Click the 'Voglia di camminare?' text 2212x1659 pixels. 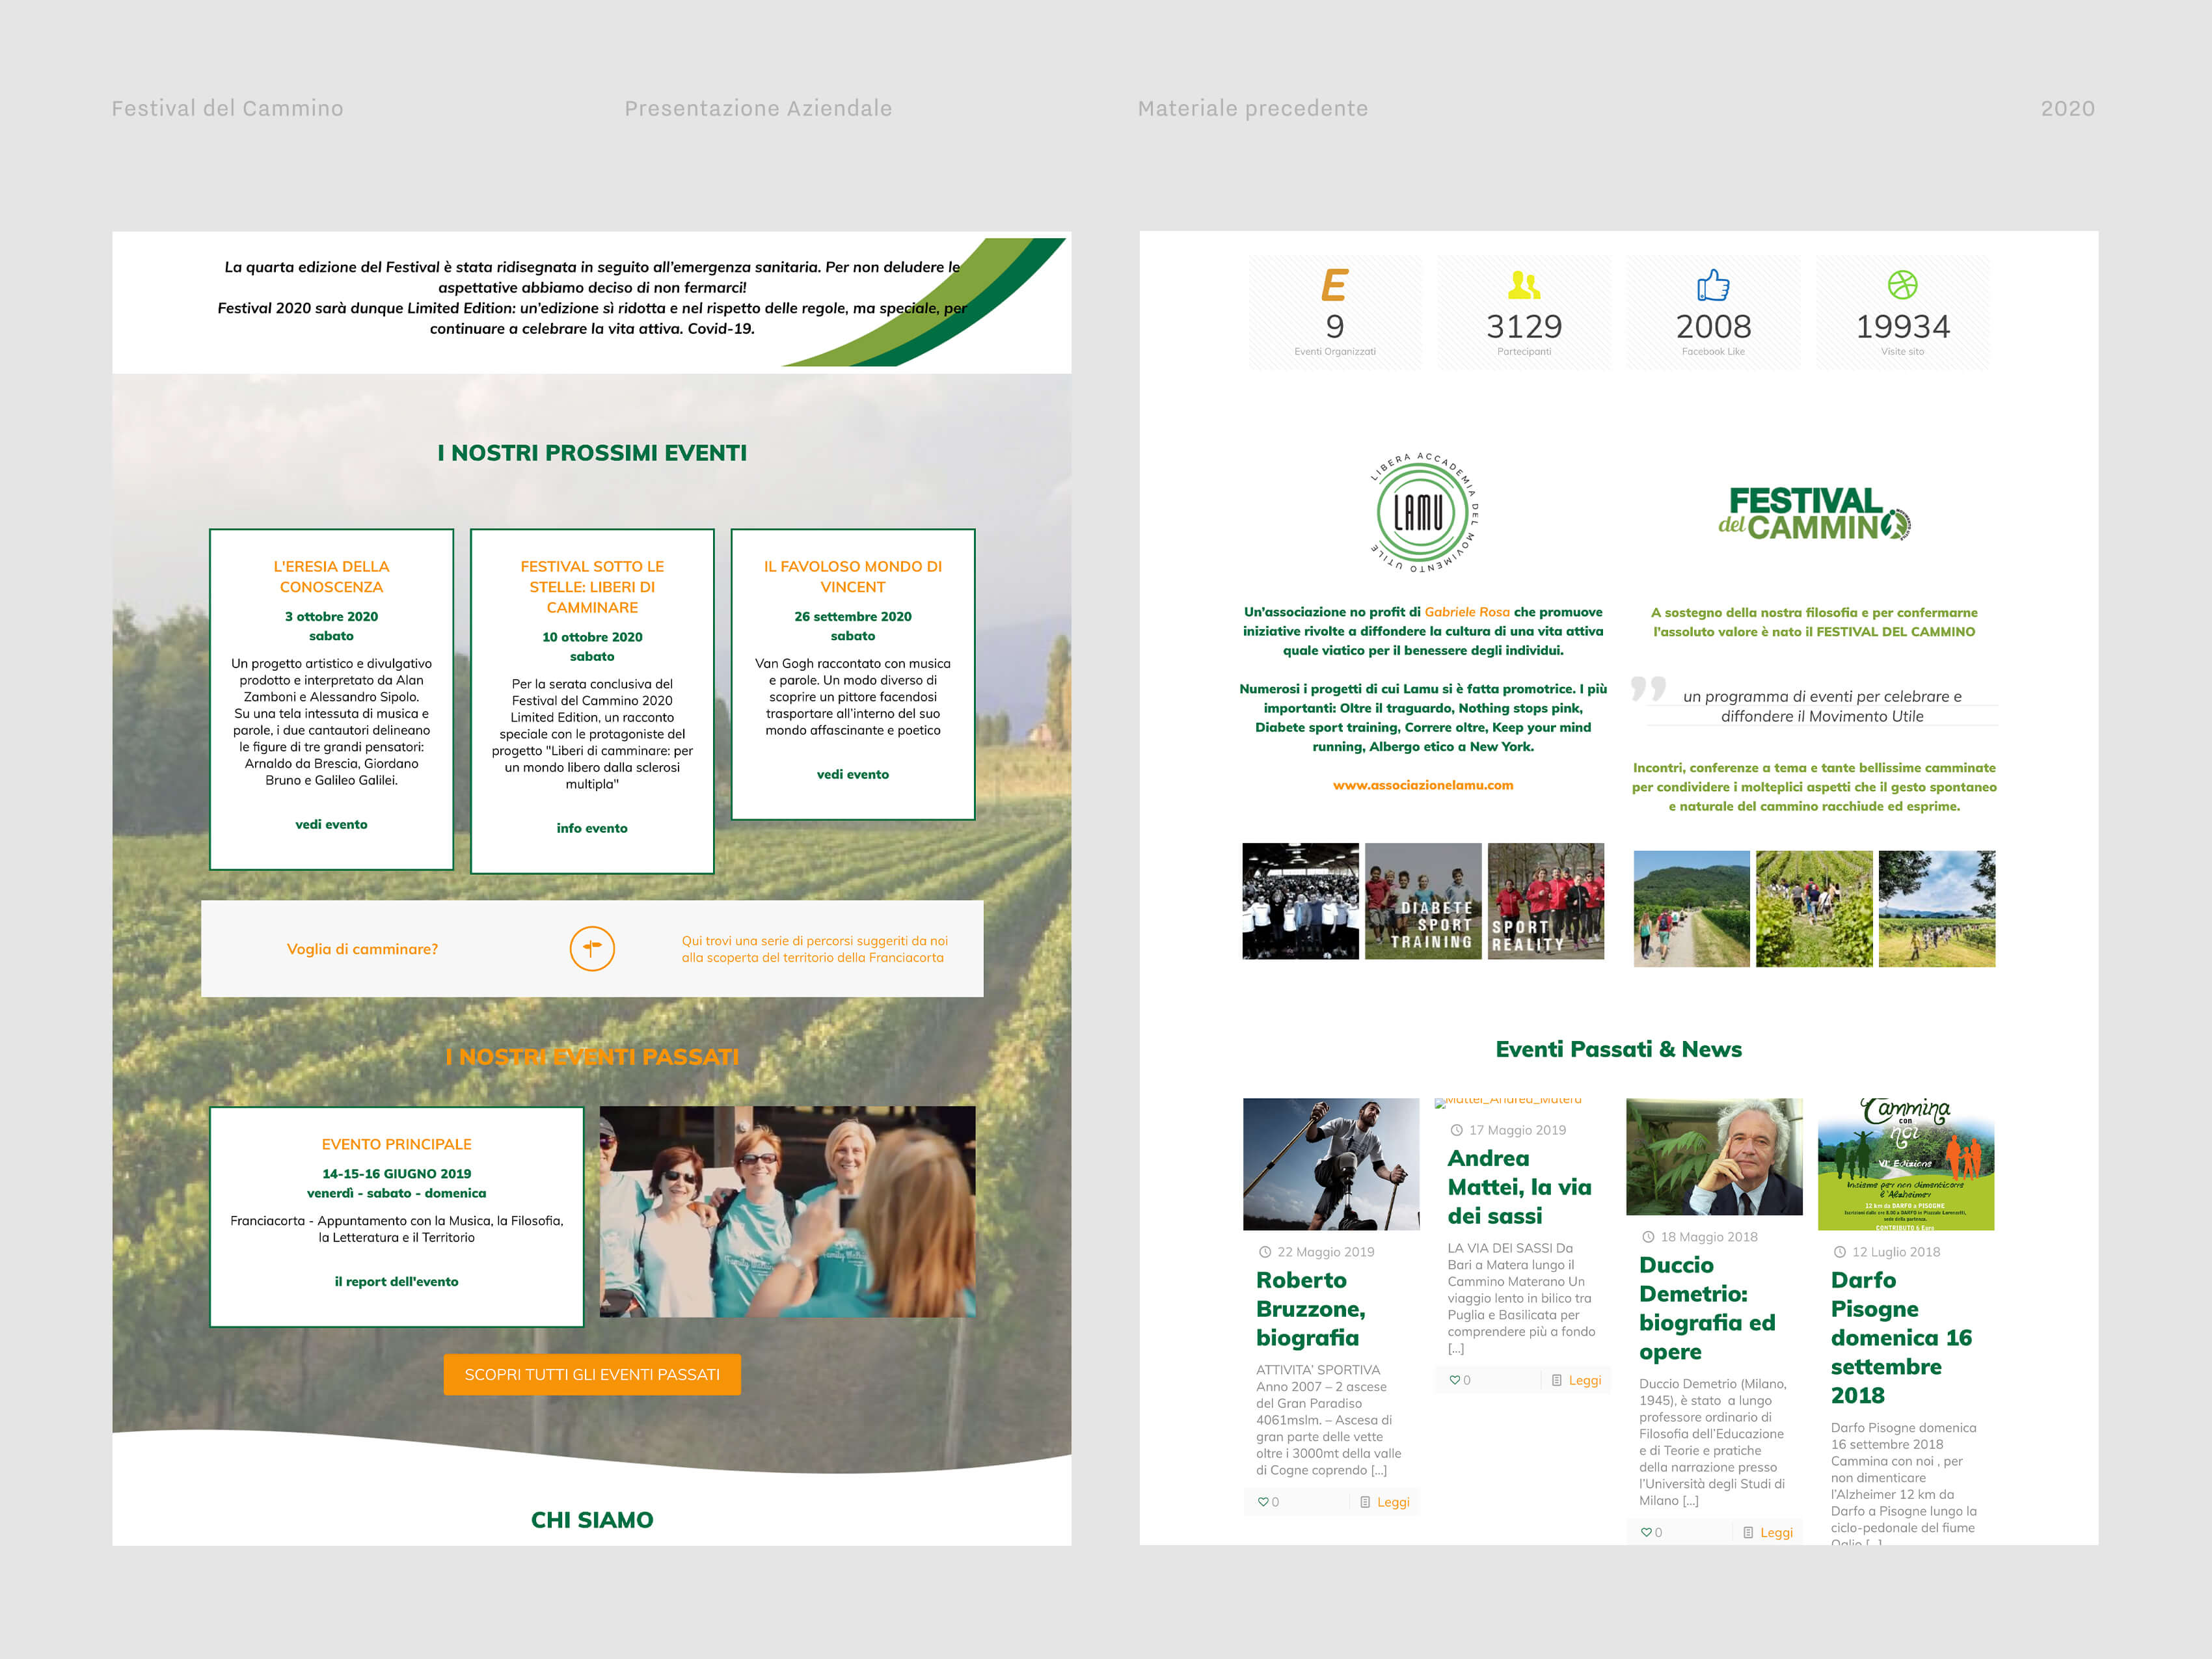362,949
